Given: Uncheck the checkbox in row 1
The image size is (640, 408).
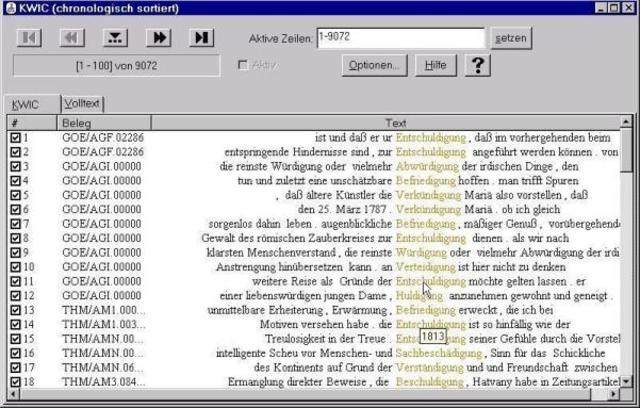Looking at the screenshot, I should 15,137.
